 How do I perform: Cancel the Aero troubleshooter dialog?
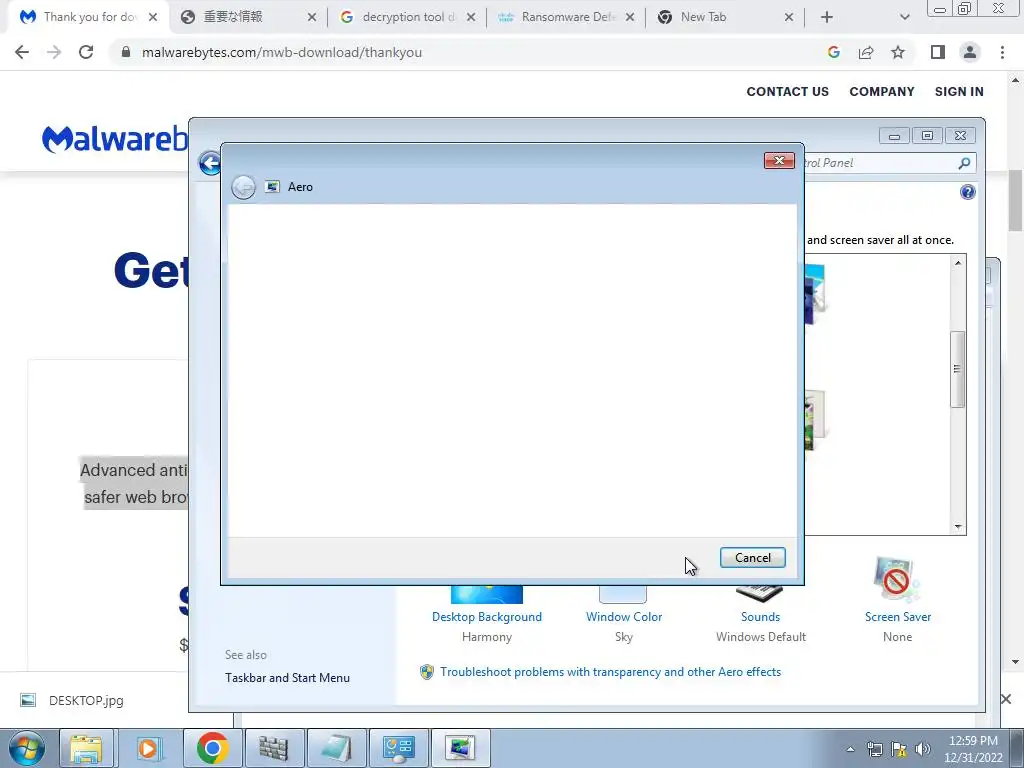[752, 558]
